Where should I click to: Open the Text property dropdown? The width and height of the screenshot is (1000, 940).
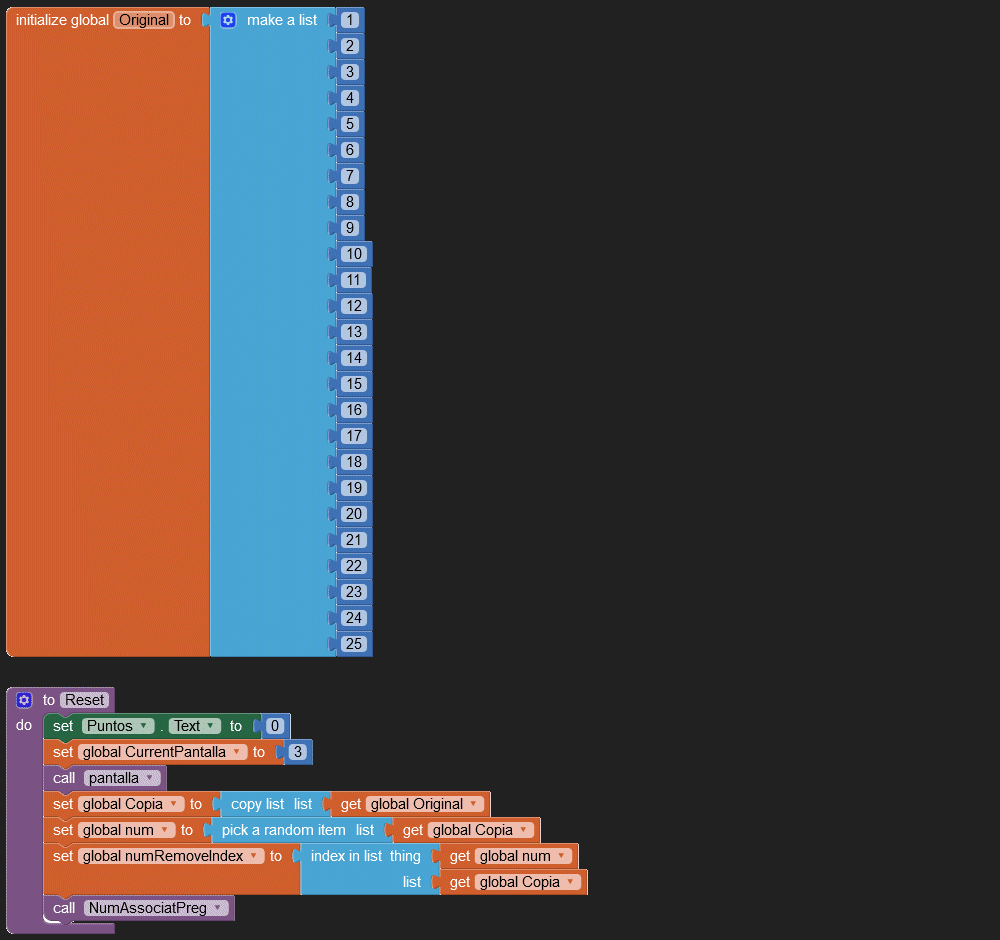[x=213, y=726]
